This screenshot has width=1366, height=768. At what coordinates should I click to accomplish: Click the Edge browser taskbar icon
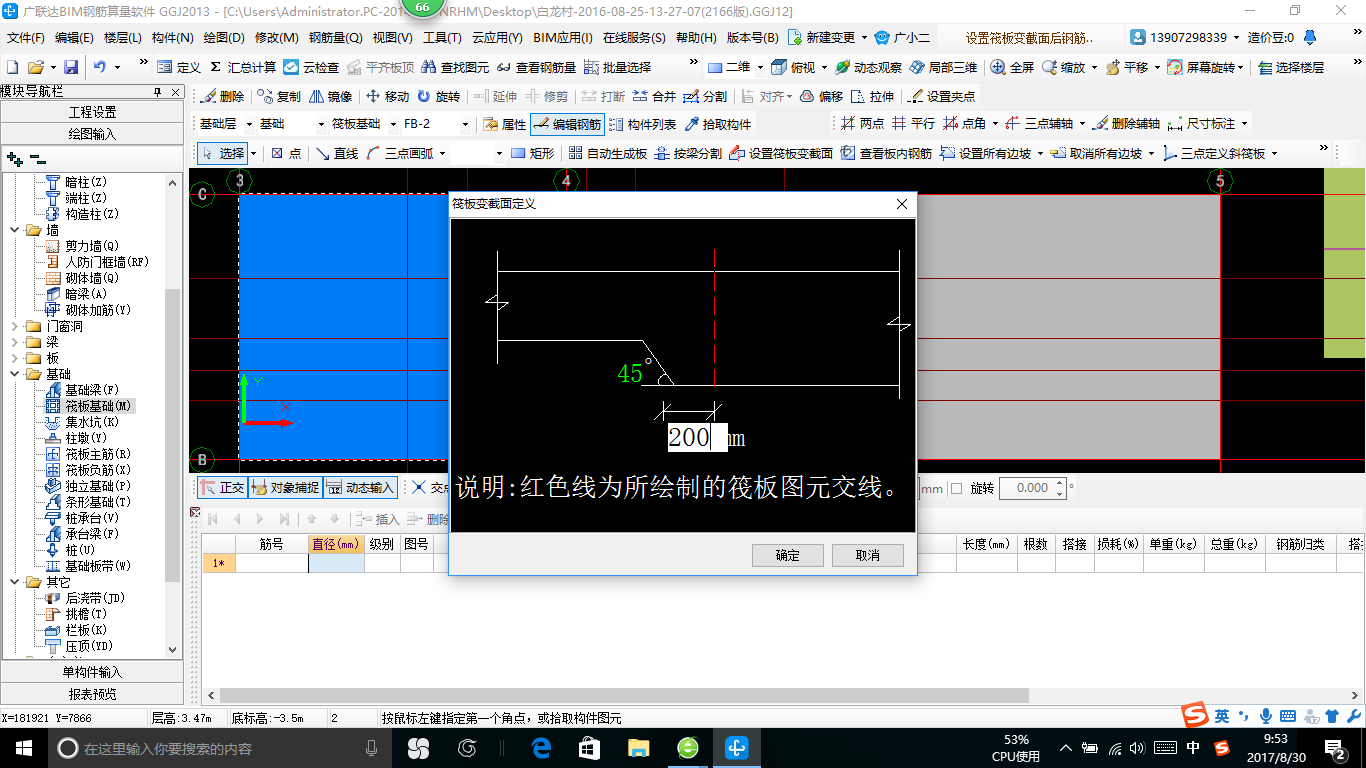541,748
